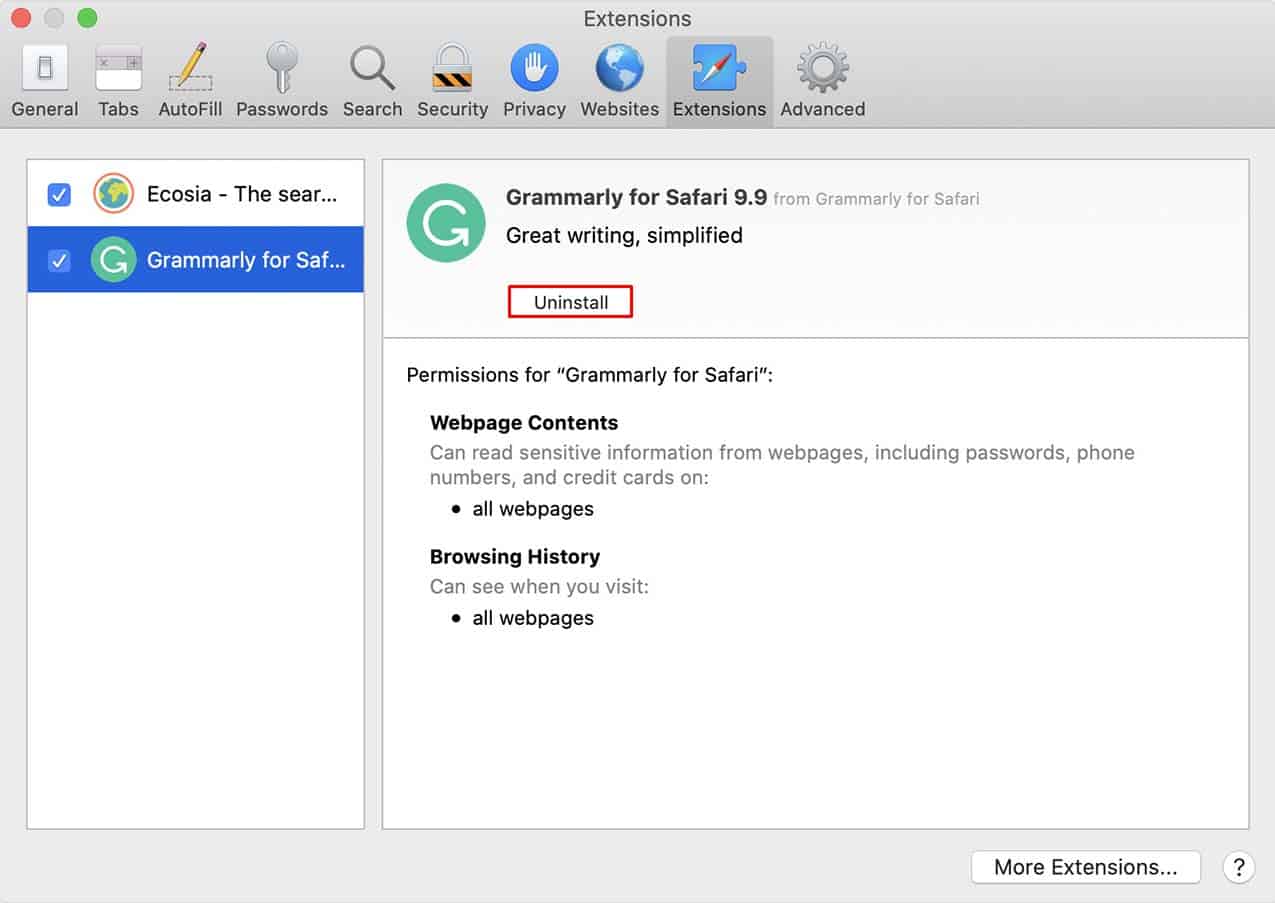Open the General preferences icon
The height and width of the screenshot is (903, 1275).
point(44,68)
